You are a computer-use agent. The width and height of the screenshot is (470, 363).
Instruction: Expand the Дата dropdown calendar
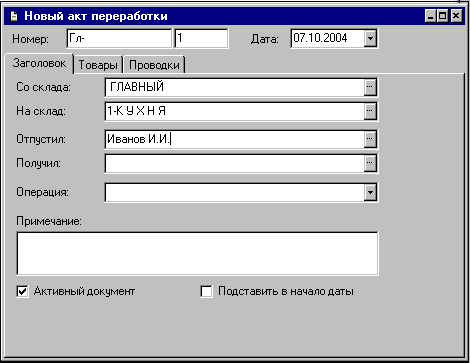point(370,38)
